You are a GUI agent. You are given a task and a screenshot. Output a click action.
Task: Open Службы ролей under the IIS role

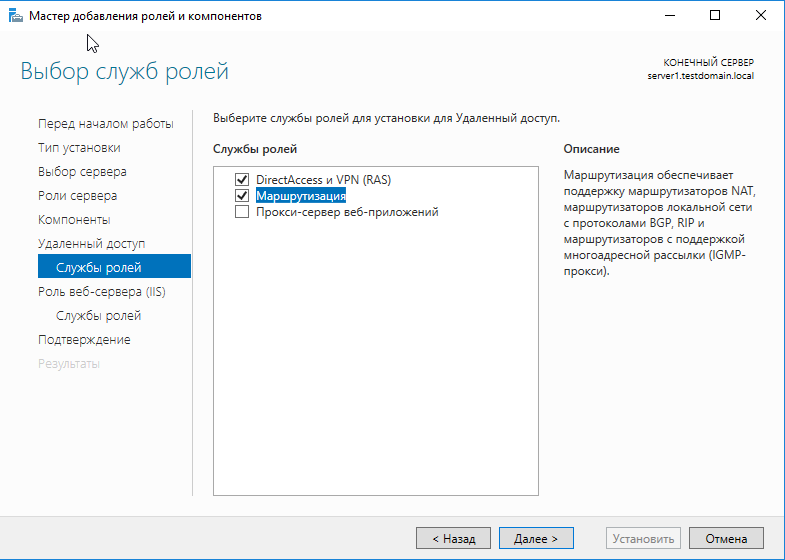point(99,316)
